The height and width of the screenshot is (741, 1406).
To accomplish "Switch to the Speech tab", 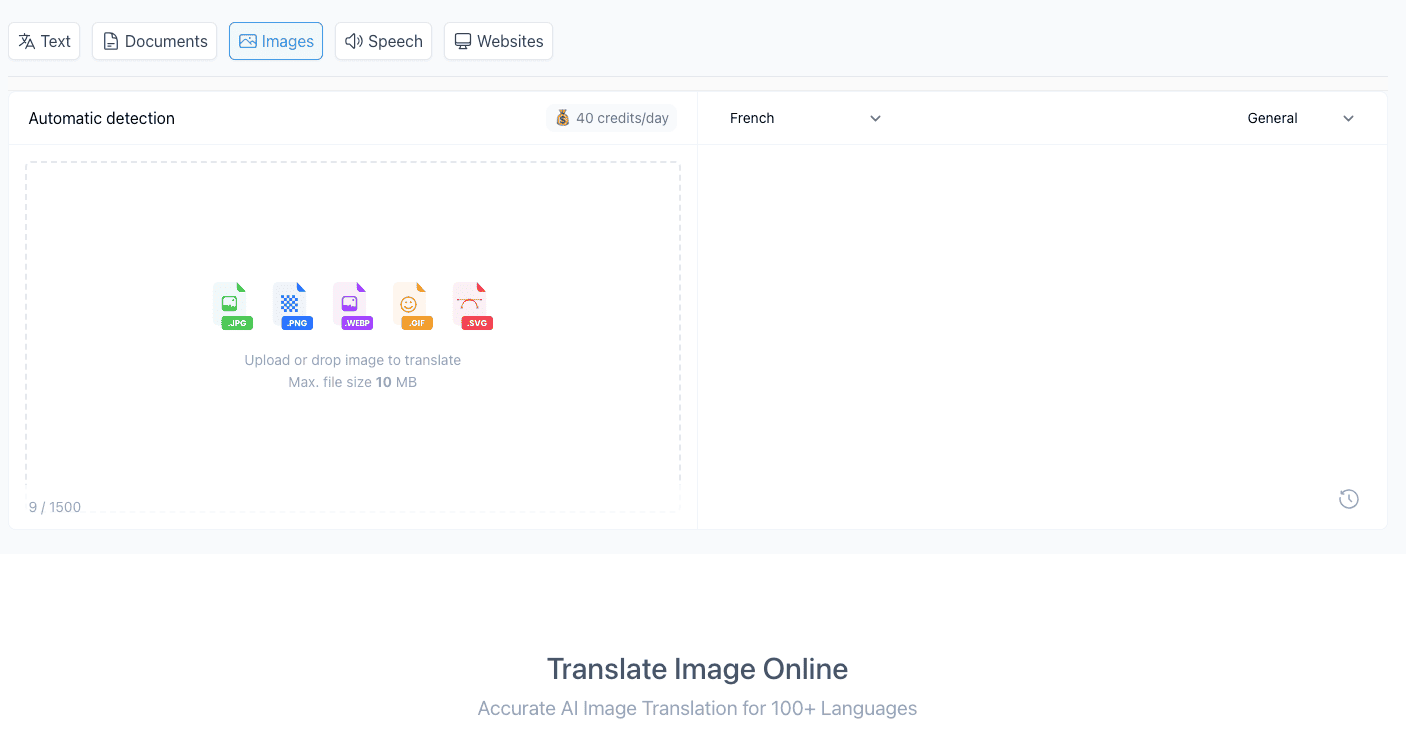I will (383, 40).
